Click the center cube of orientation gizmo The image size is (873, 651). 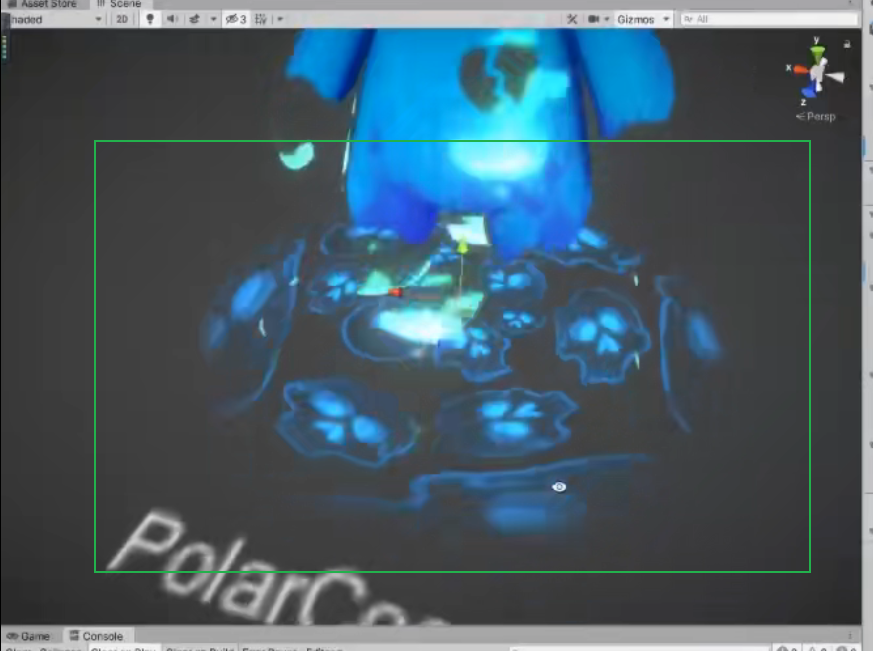[817, 72]
